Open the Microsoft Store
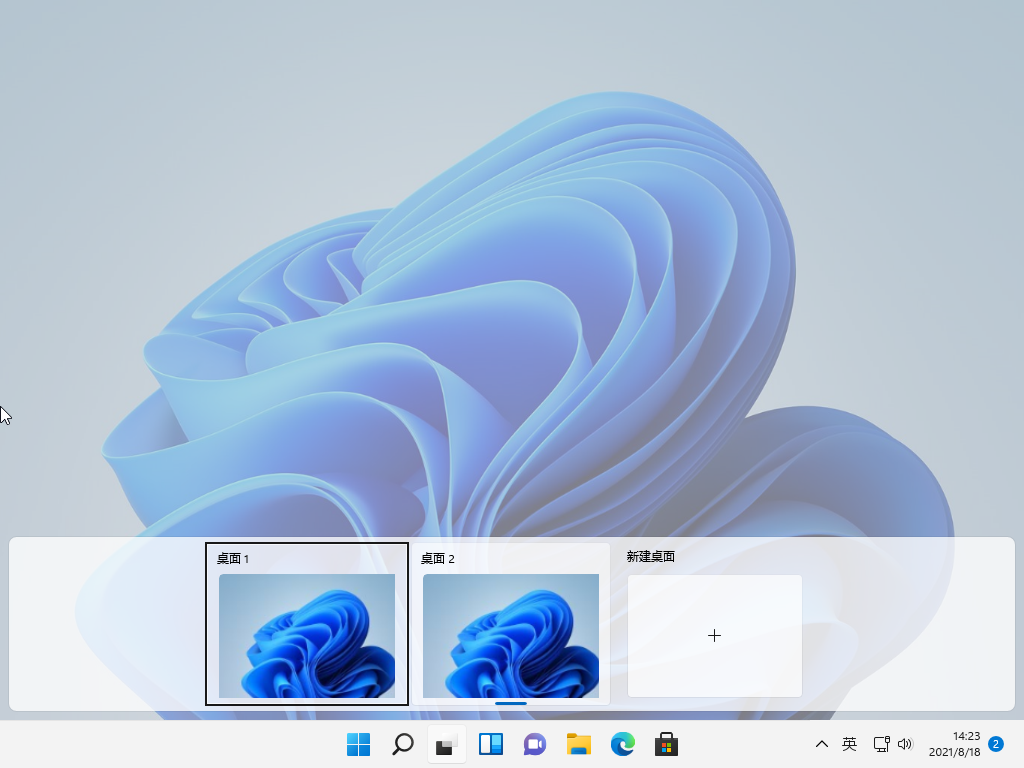The image size is (1024, 768). tap(666, 744)
